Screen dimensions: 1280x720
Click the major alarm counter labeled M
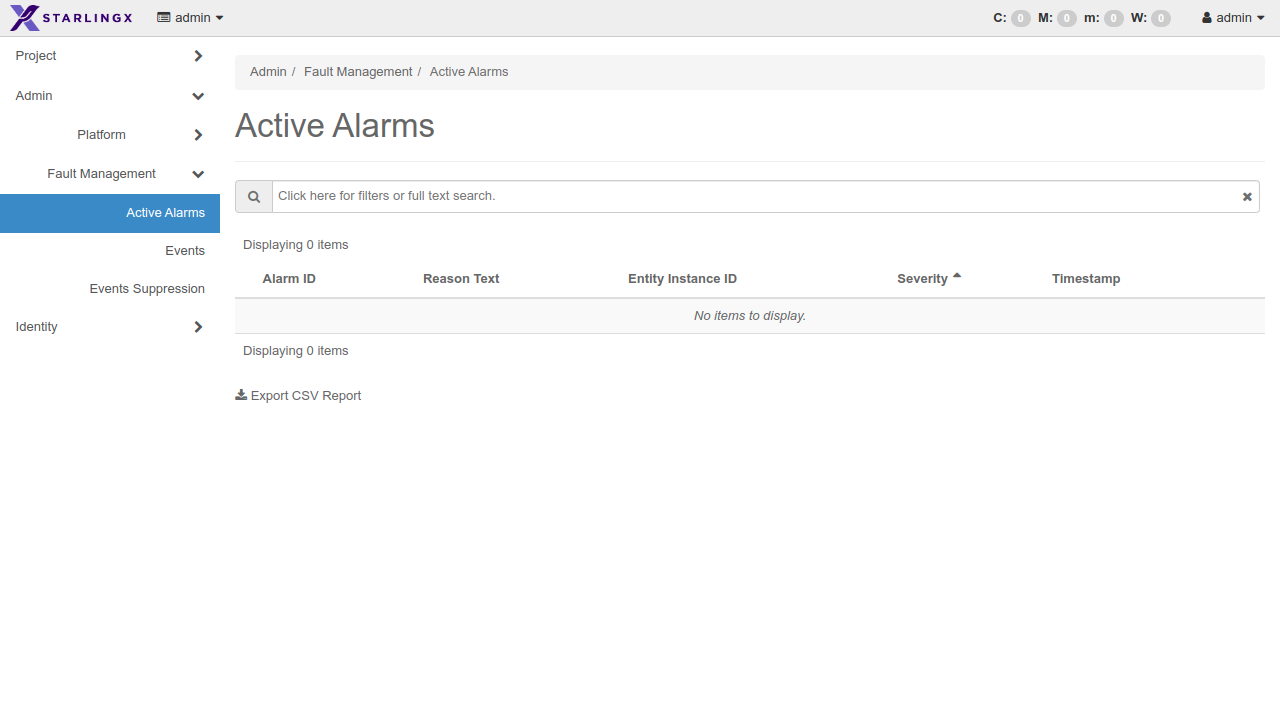1065,18
